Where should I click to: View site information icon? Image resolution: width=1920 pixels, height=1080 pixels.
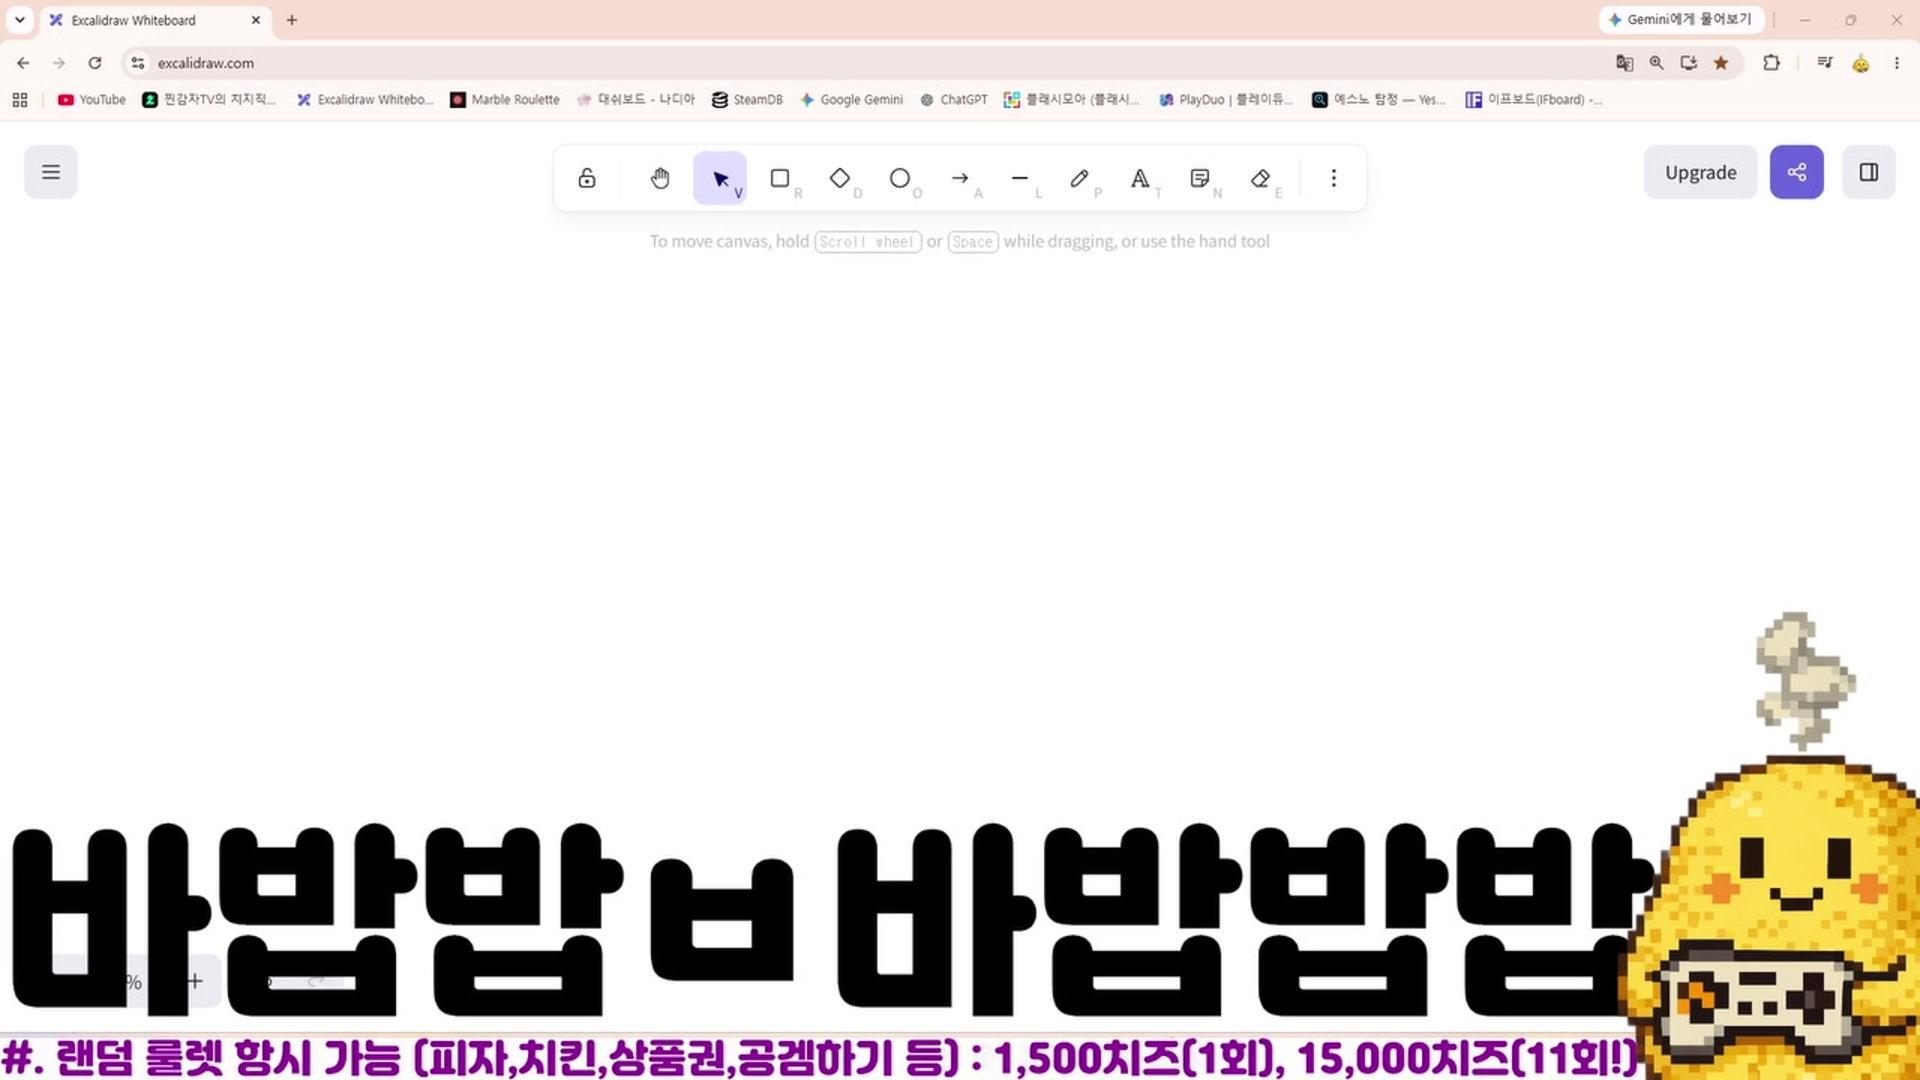(138, 63)
